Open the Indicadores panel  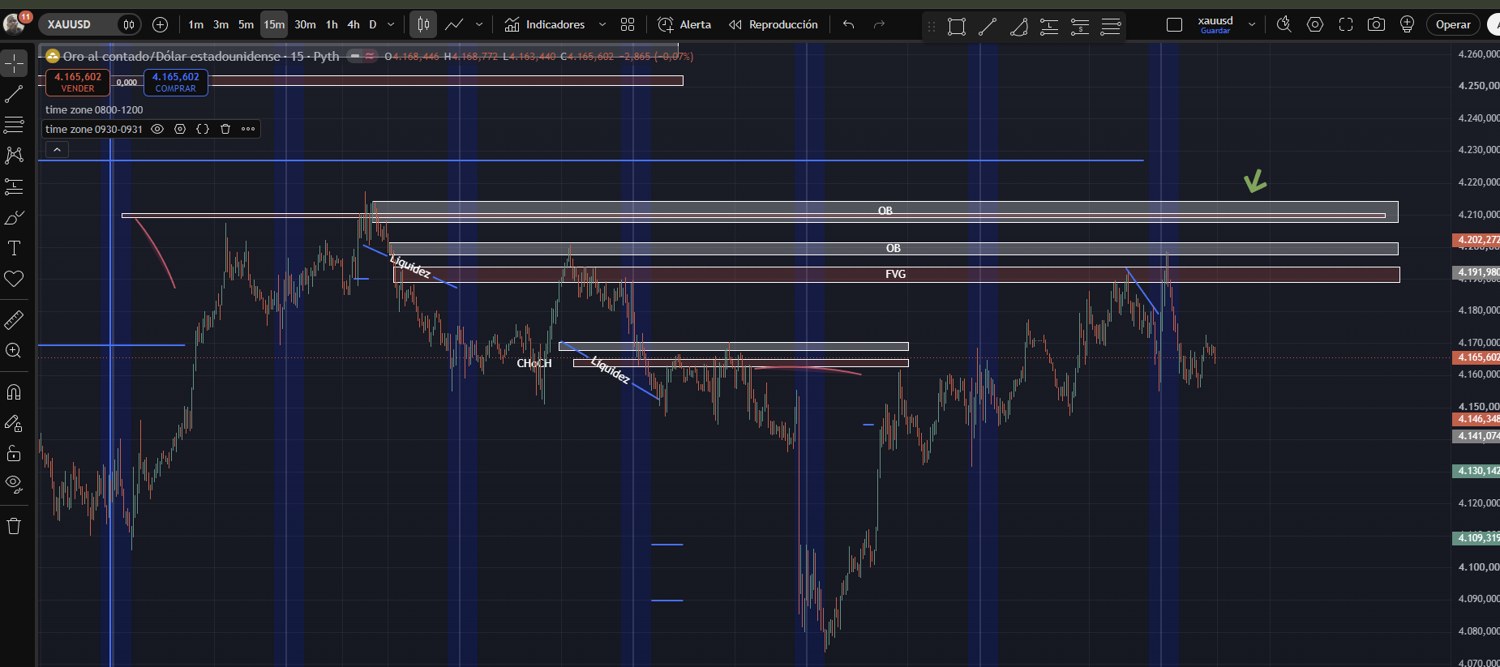[544, 24]
